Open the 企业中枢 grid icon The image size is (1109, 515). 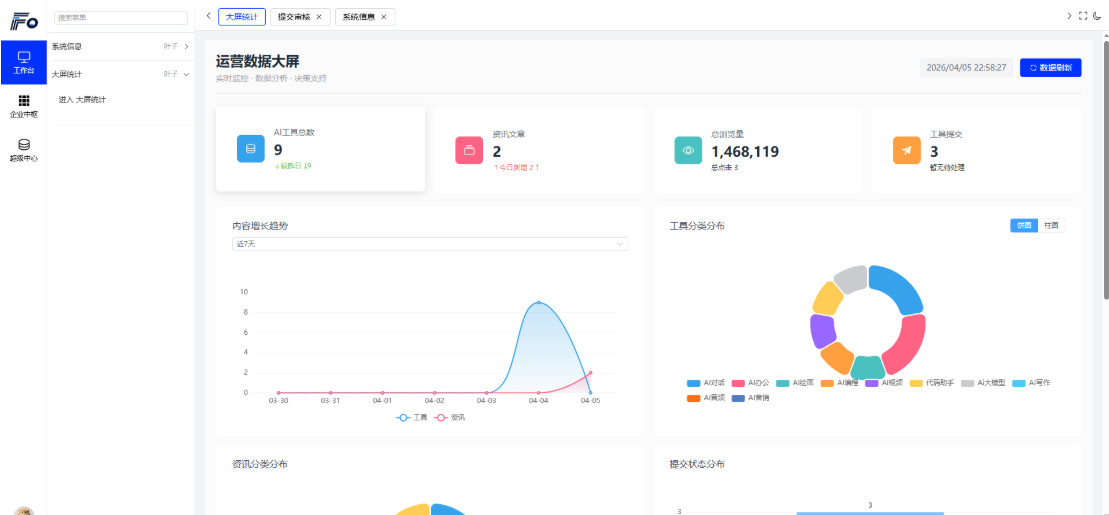point(23,105)
